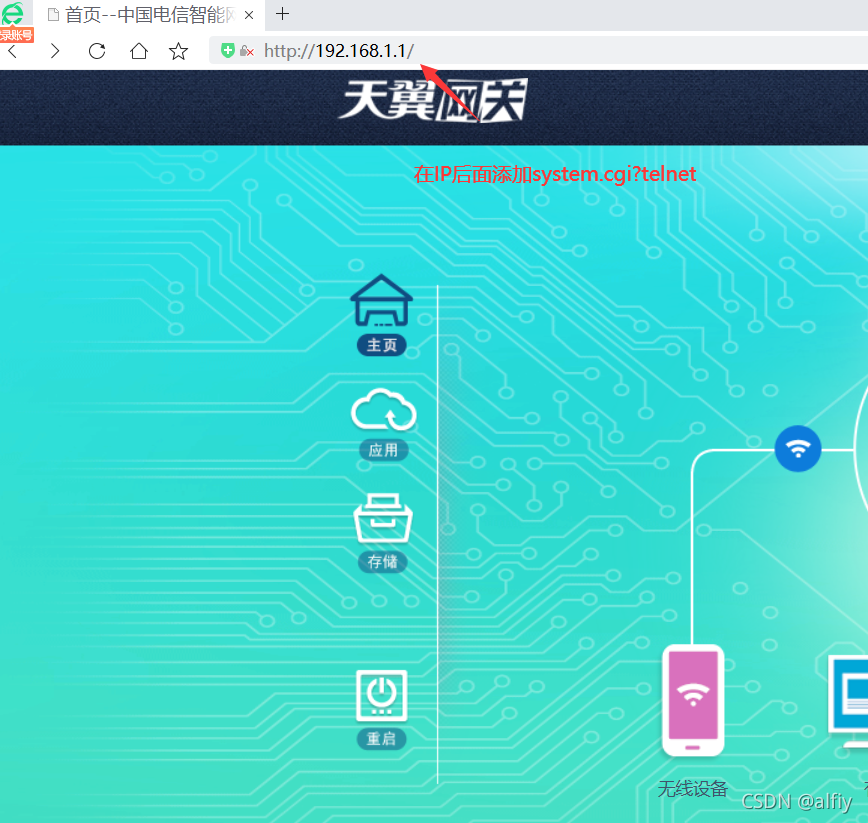Bookmark page with the star icon
Viewport: 868px width, 823px height.
178,51
